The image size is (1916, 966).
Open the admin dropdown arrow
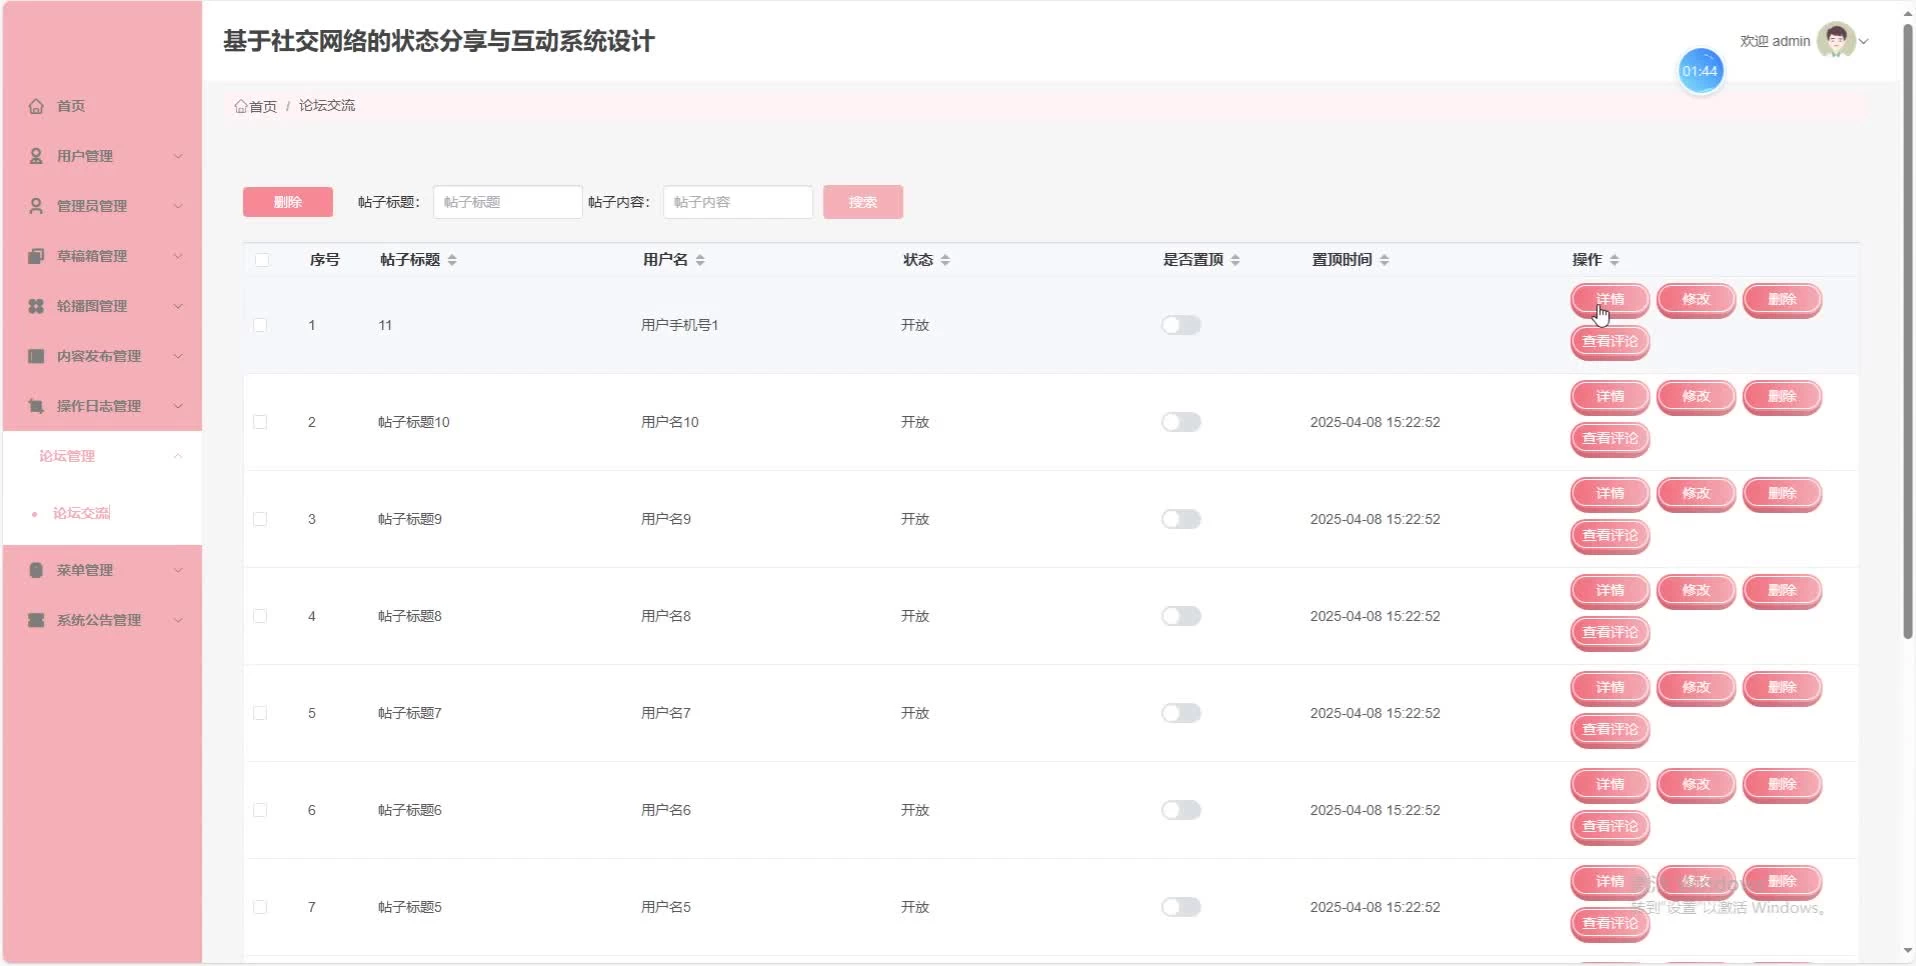pos(1864,42)
